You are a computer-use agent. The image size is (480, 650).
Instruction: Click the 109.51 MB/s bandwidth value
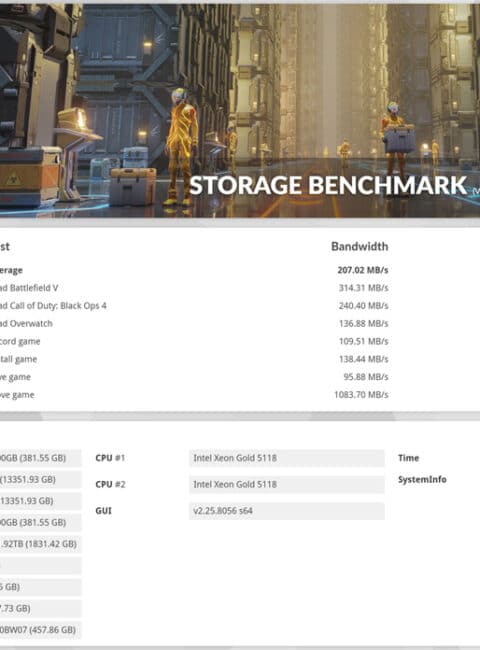pos(364,341)
